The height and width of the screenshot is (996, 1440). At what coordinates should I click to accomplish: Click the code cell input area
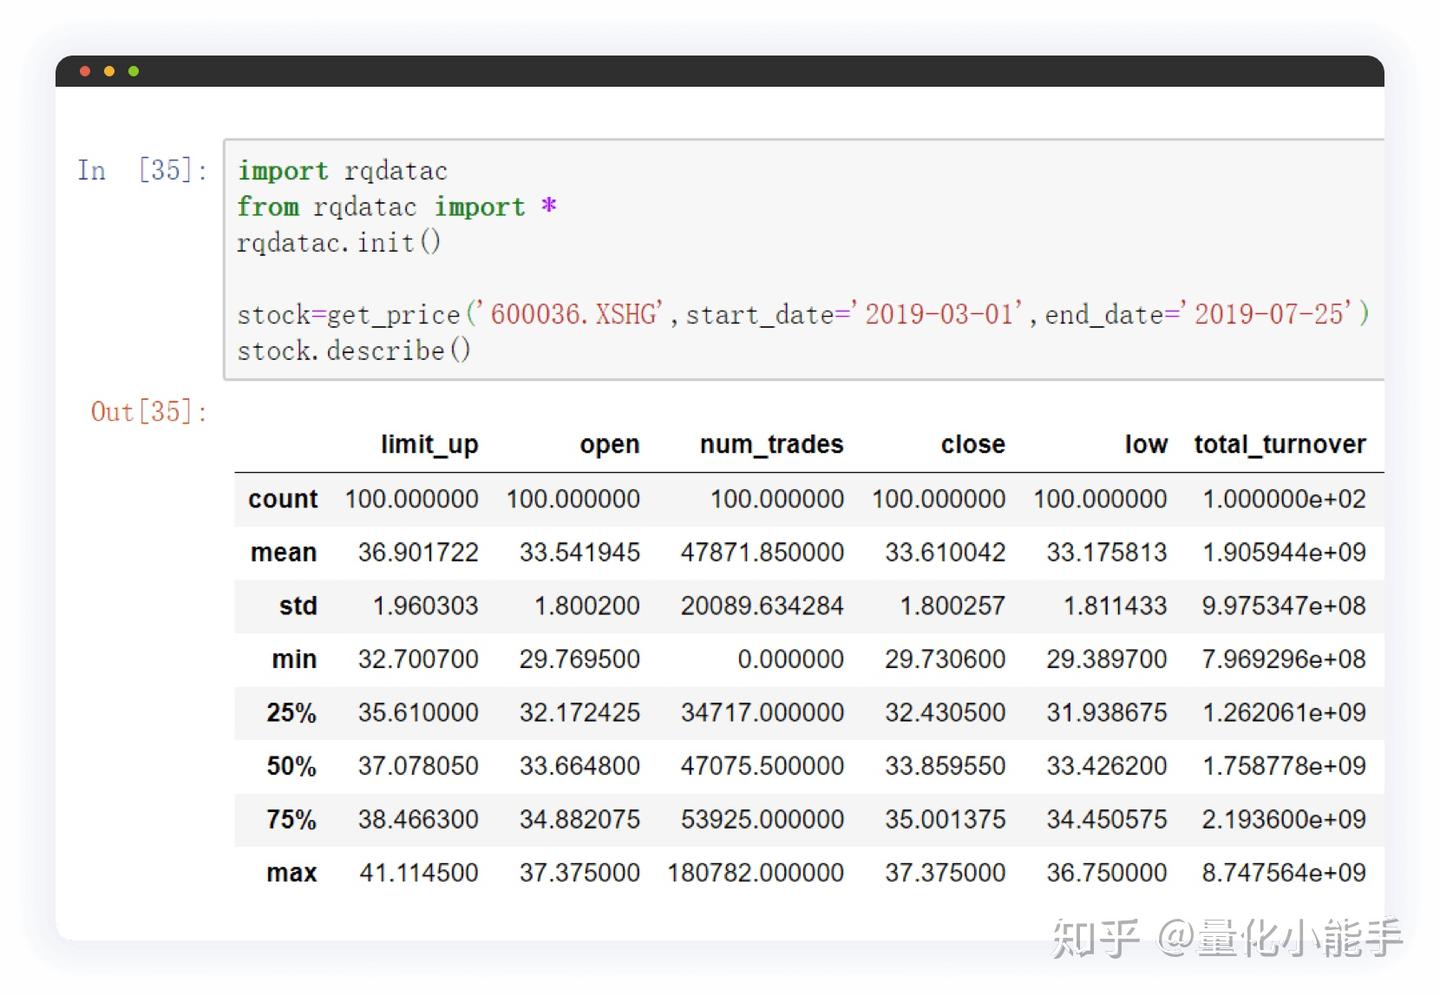pyautogui.click(x=800, y=260)
